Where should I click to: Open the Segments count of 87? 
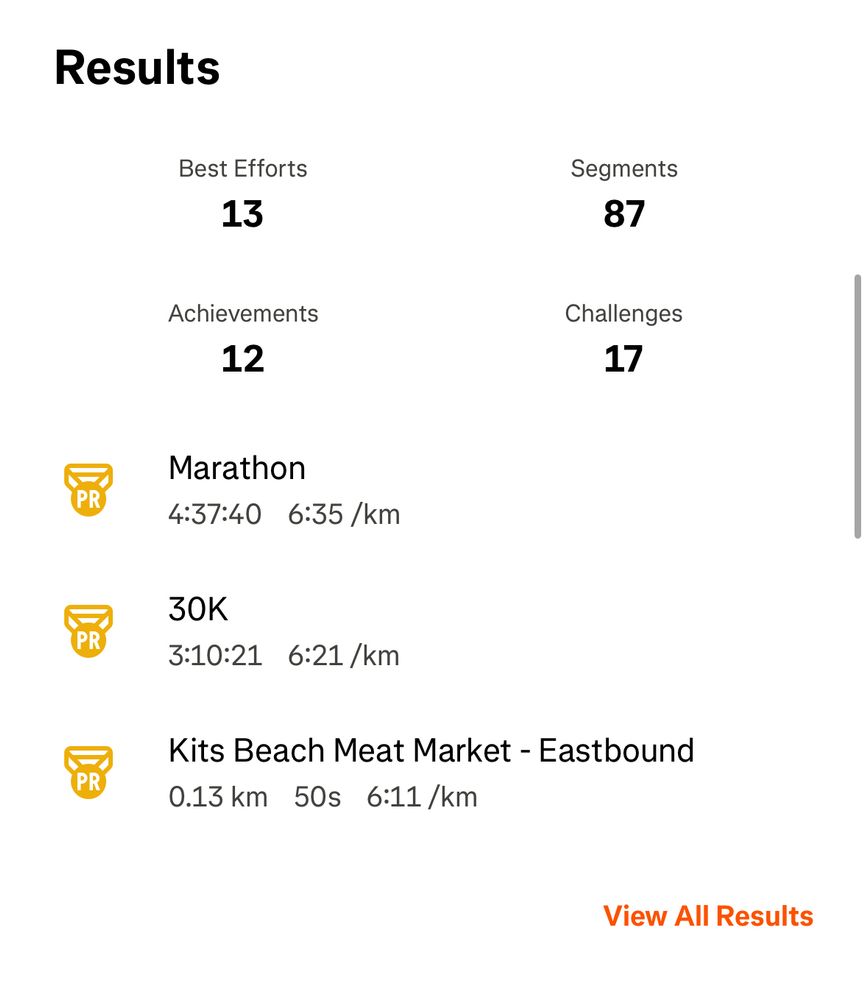[624, 214]
